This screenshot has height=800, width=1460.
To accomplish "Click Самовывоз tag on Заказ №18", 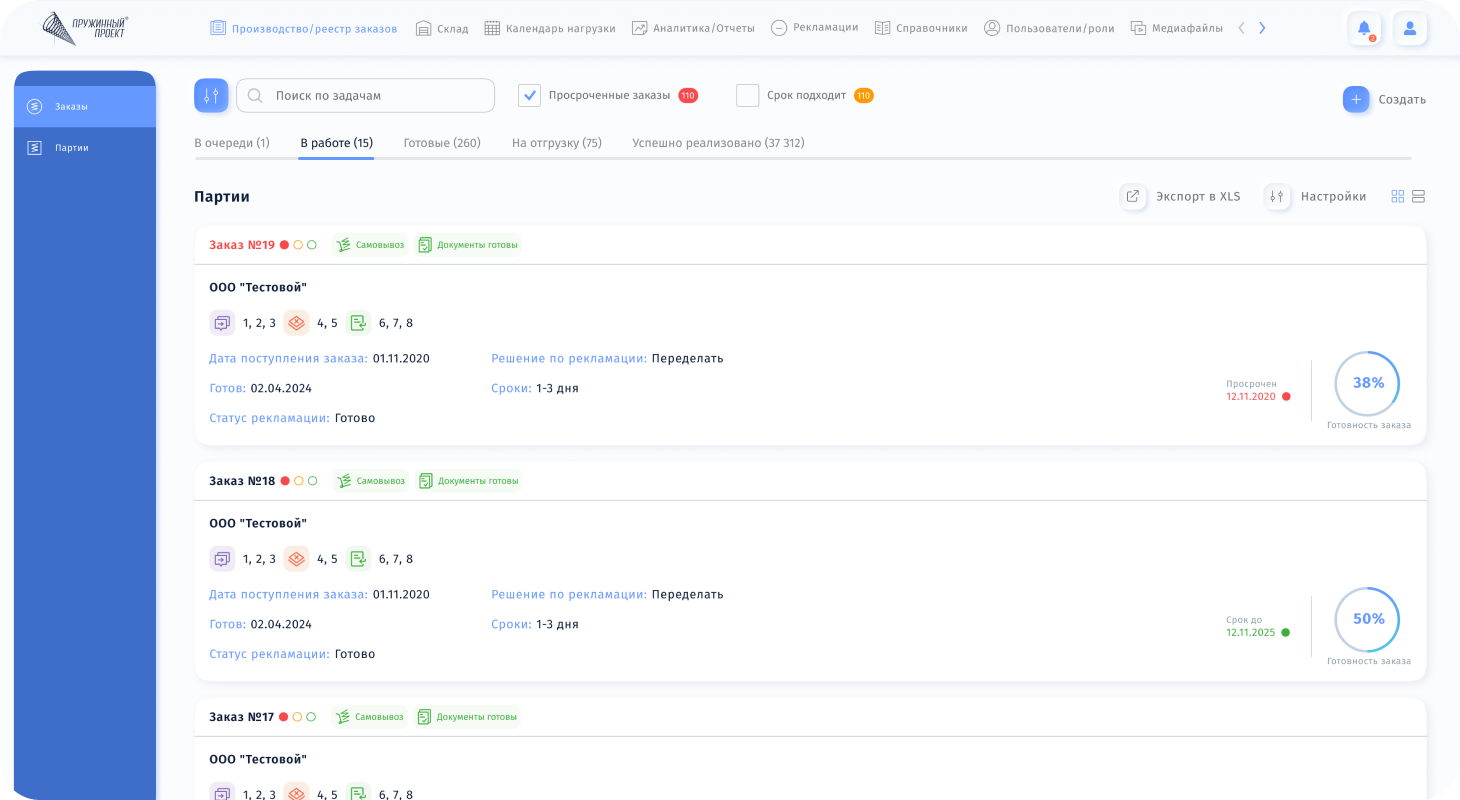I will tap(371, 481).
